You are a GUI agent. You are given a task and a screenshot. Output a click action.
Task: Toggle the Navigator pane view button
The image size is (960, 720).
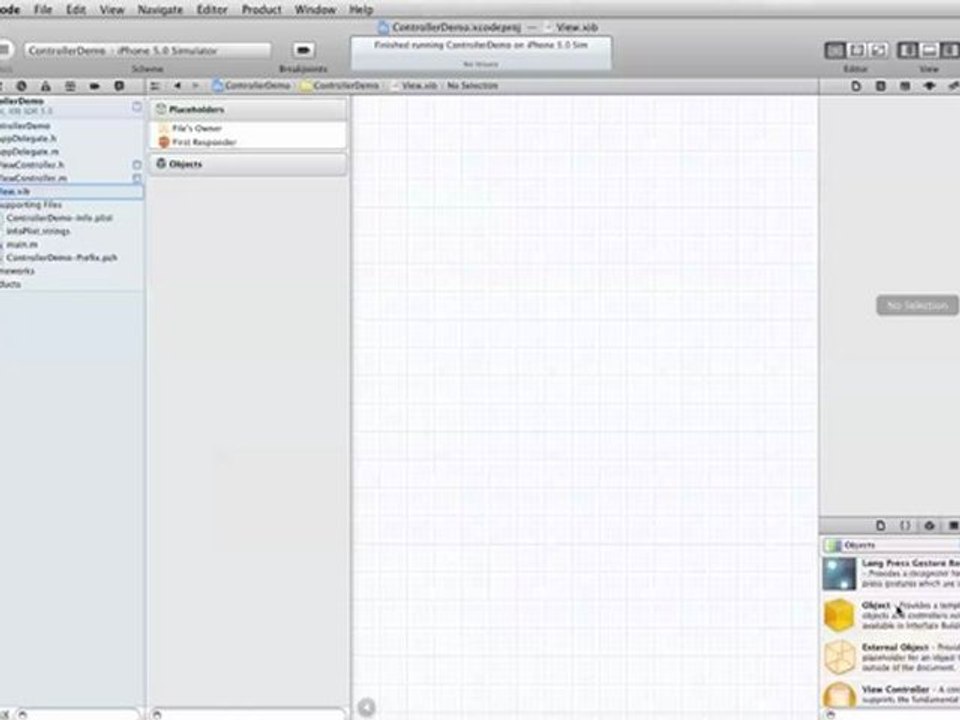(907, 50)
